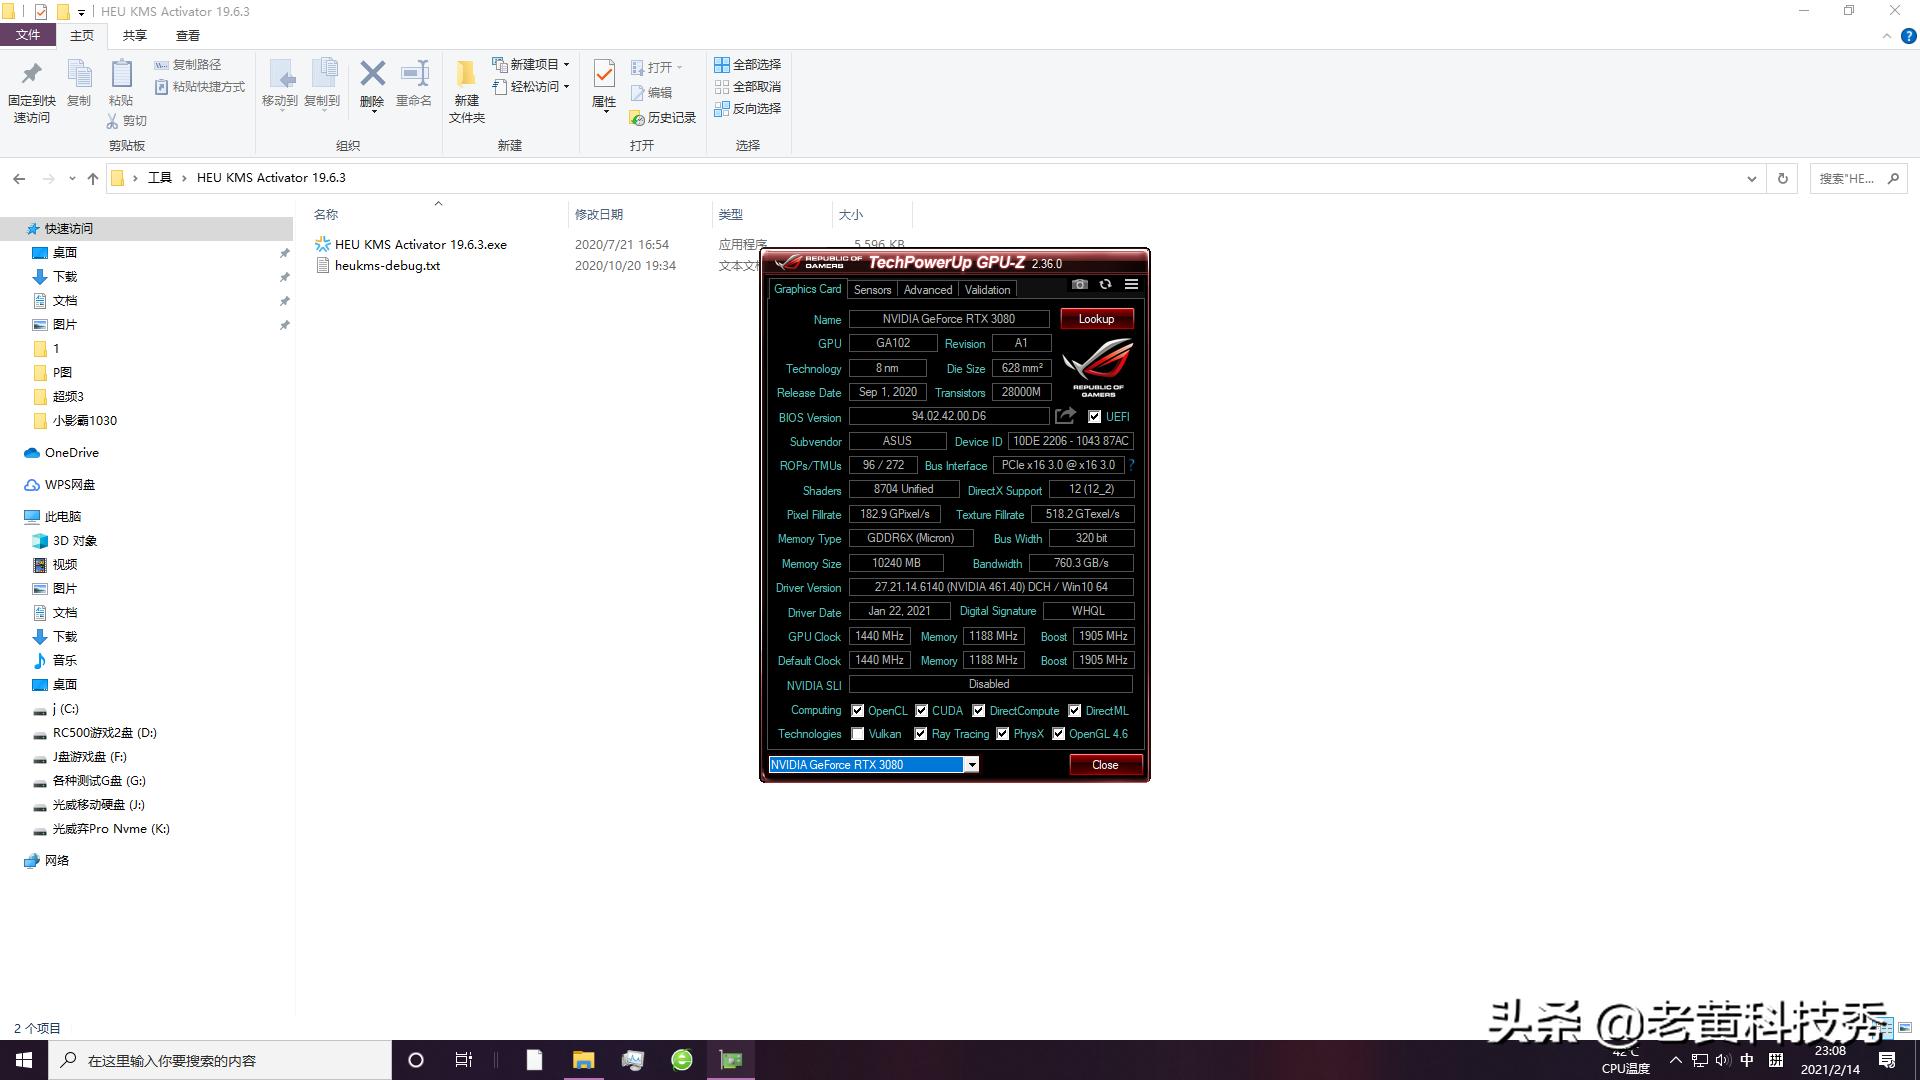Image resolution: width=1920 pixels, height=1080 pixels.
Task: Click the BIOS share/export icon
Action: 1065,416
